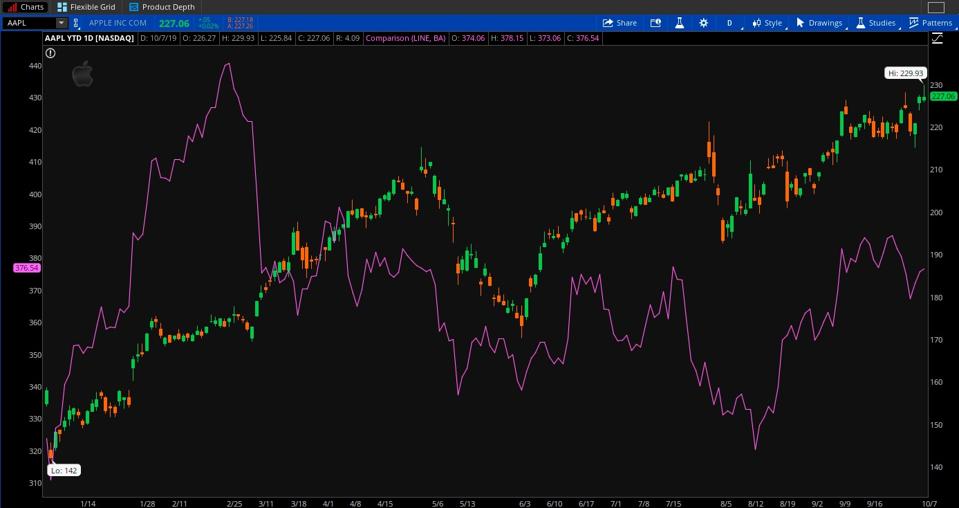Click the 'Hi: 229.93' price bubble
The width and height of the screenshot is (959, 508).
906,73
